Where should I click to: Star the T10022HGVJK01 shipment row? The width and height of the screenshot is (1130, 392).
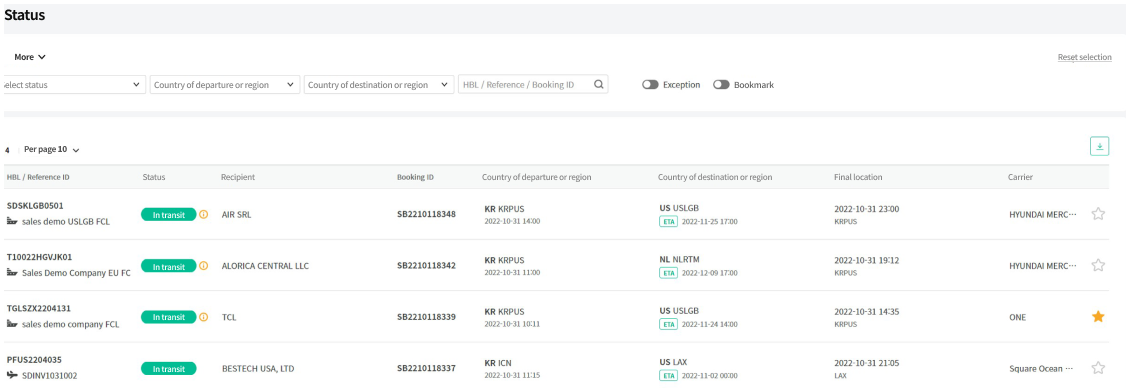1098,265
